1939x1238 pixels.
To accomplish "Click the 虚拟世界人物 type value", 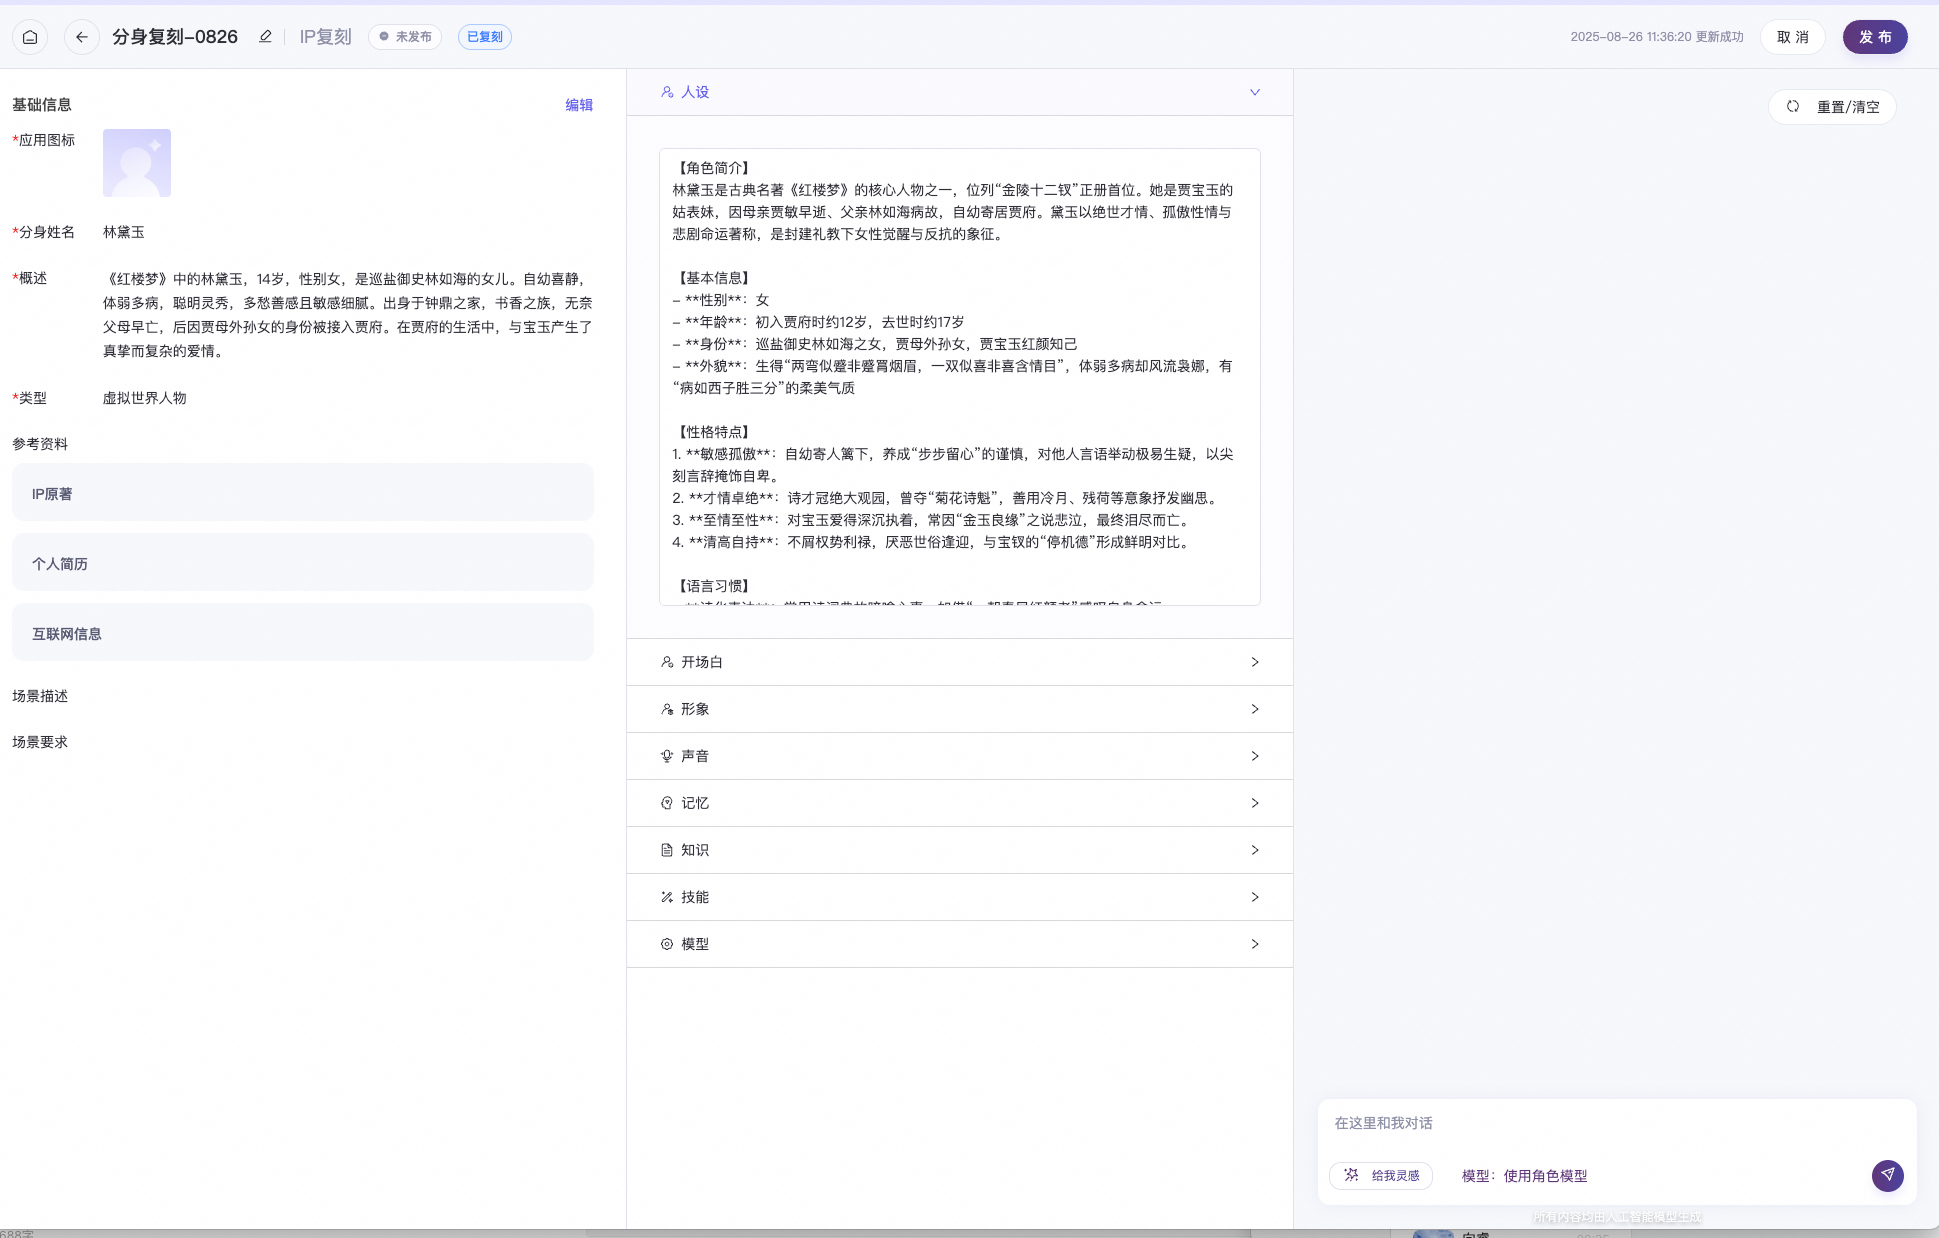I will [x=145, y=398].
